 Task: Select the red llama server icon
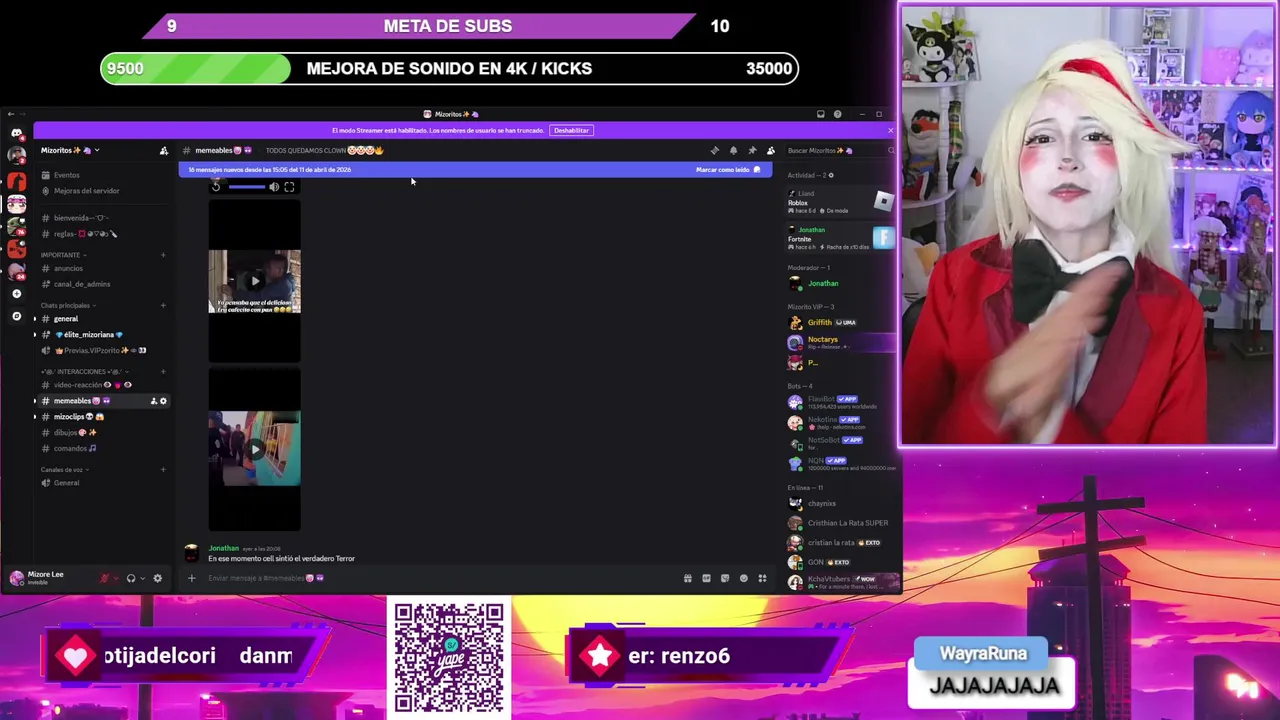click(16, 180)
